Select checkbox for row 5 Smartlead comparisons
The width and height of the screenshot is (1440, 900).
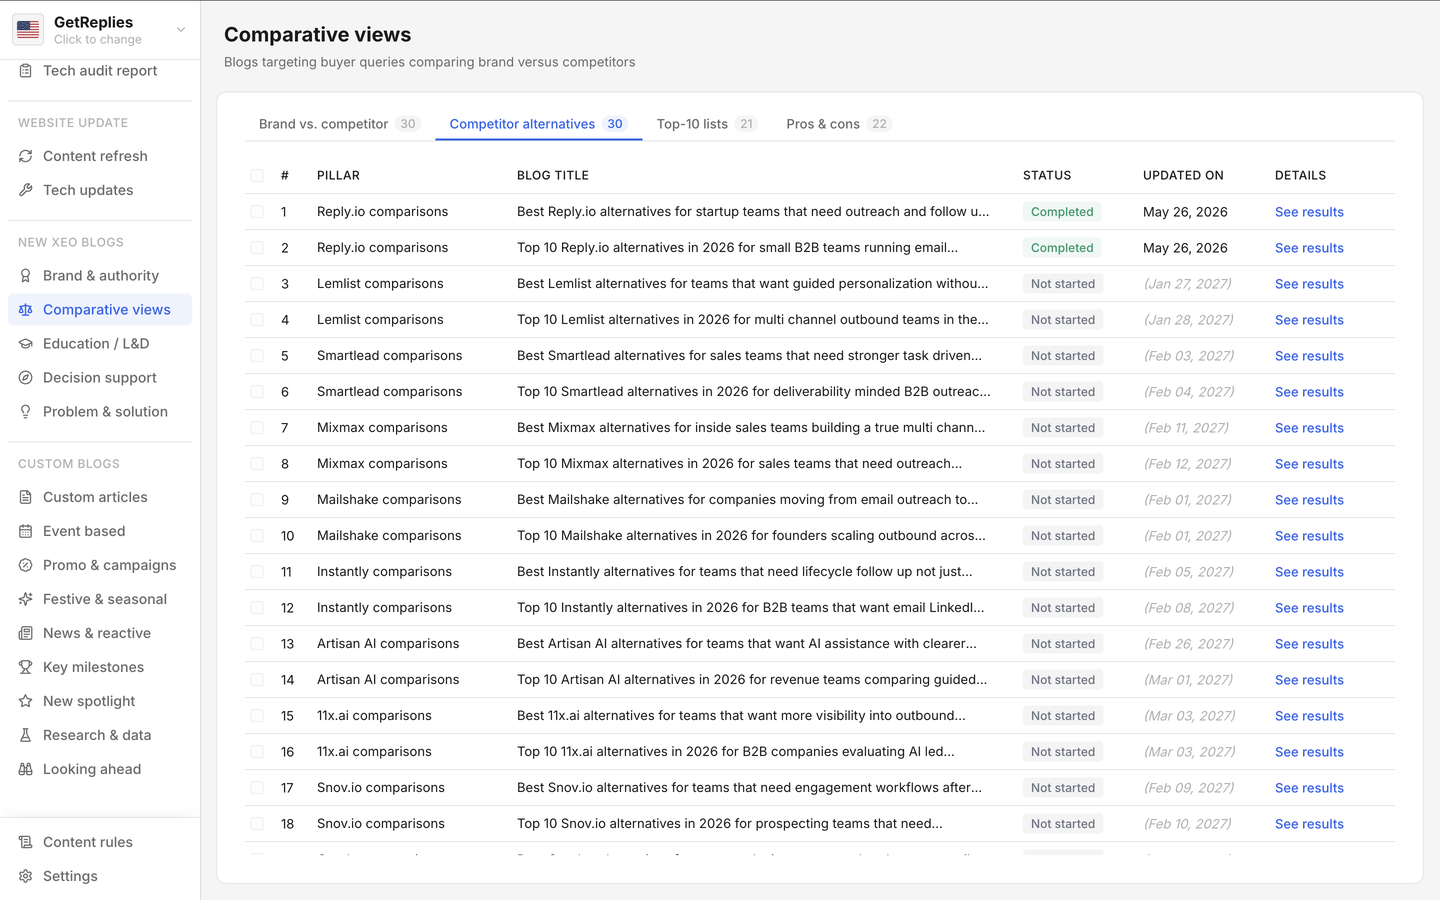click(257, 356)
